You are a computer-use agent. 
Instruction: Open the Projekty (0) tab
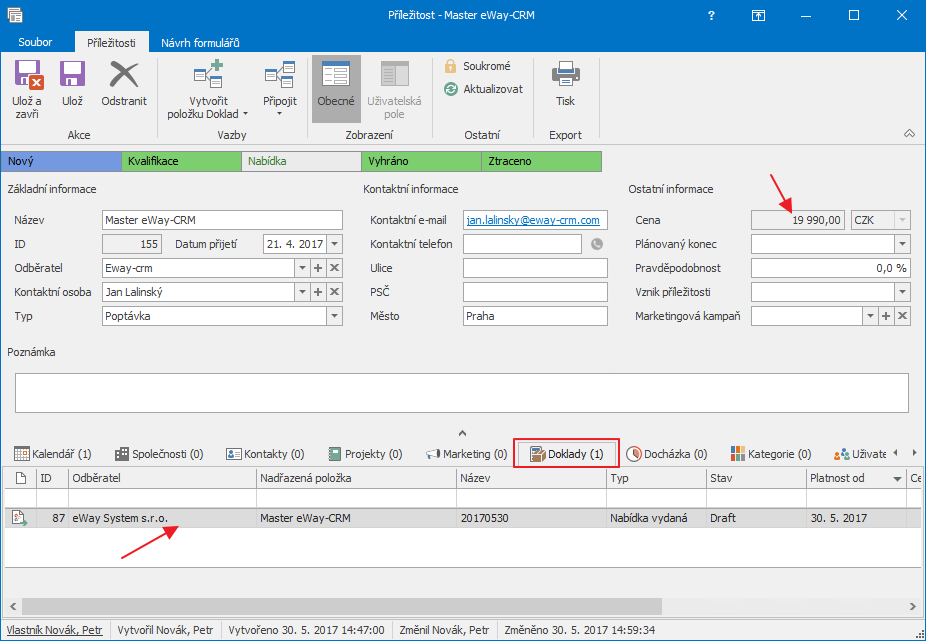click(365, 454)
